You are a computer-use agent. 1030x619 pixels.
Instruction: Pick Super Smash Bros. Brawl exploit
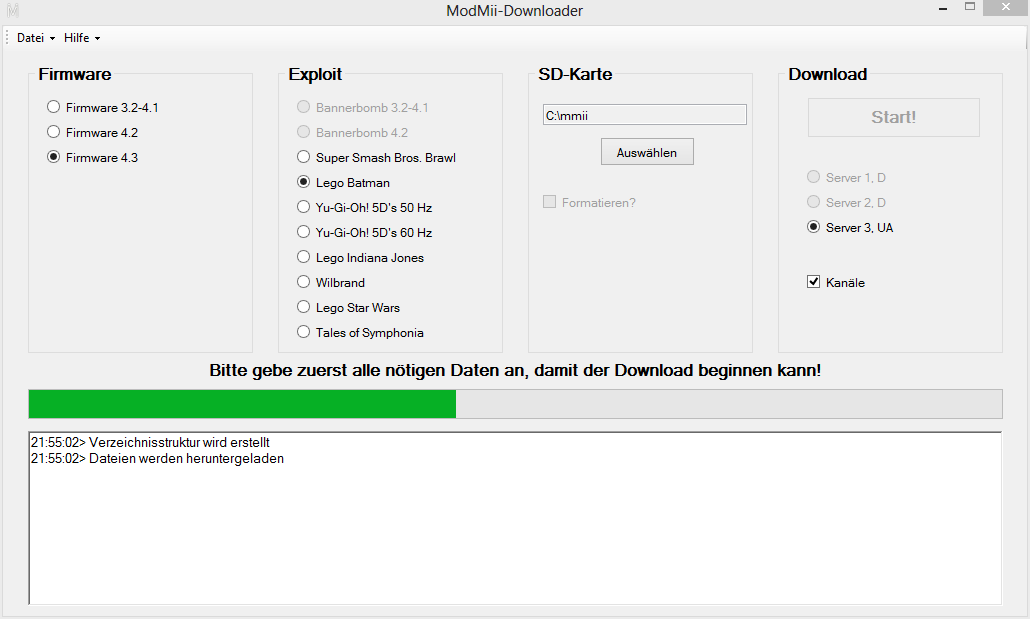[304, 157]
